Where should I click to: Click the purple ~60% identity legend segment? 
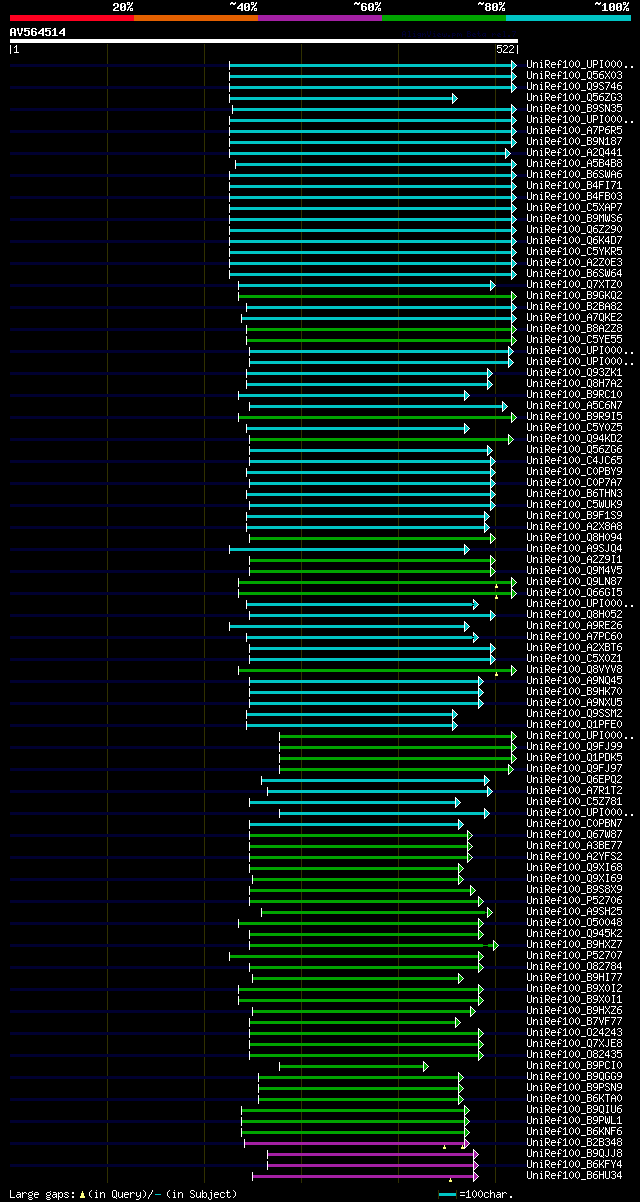pos(320,17)
